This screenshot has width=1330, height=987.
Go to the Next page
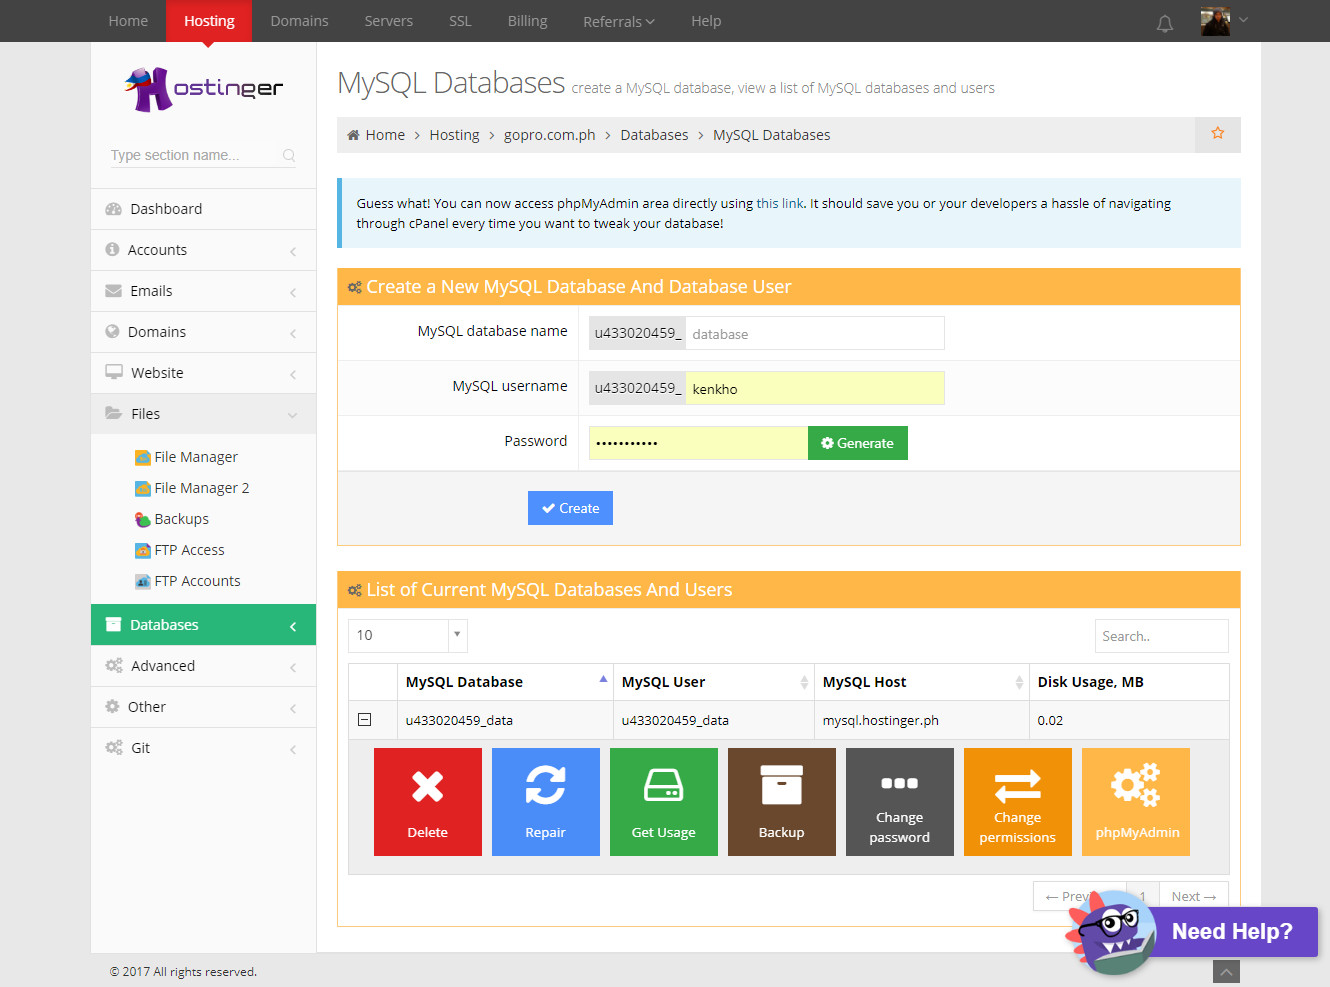[x=1194, y=896]
